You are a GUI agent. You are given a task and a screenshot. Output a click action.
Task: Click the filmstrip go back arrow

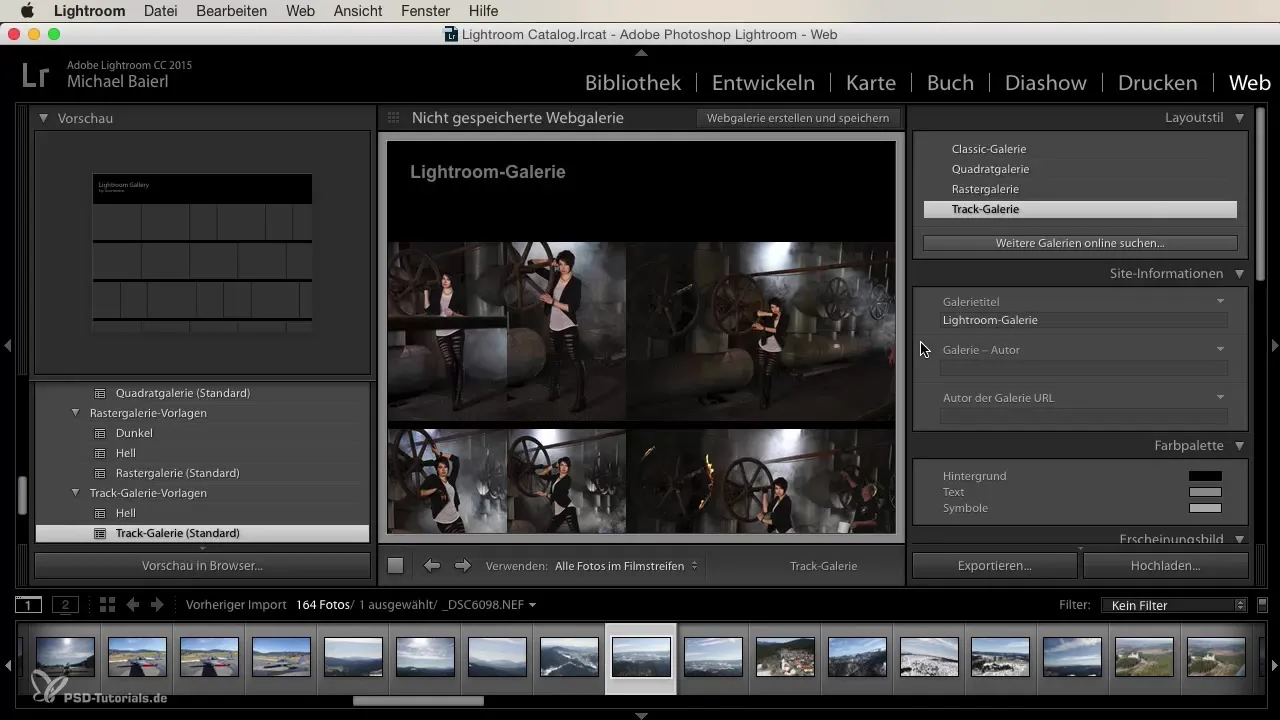point(132,605)
